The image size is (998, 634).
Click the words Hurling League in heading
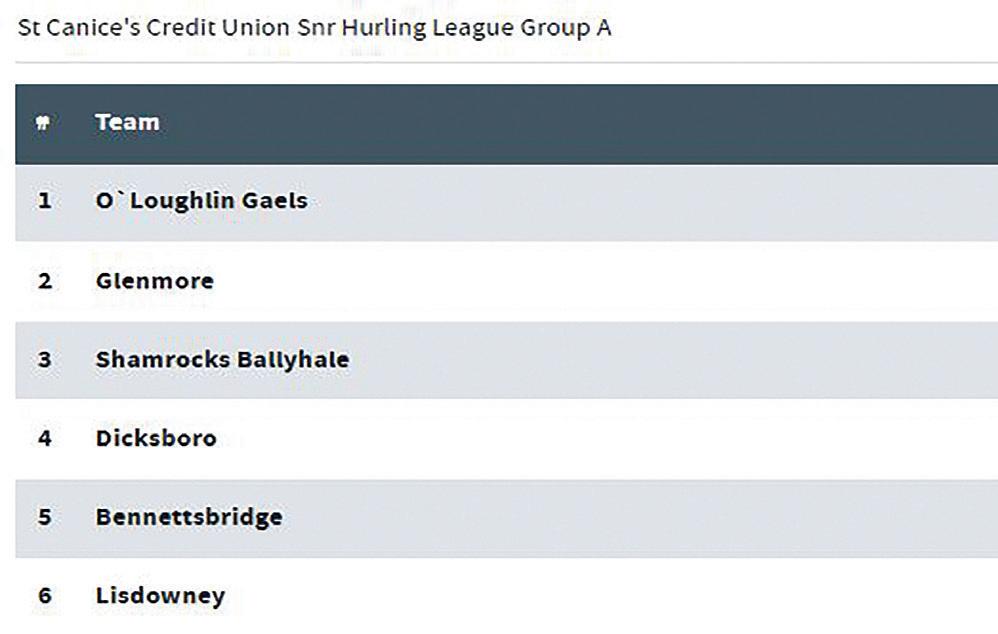(428, 29)
